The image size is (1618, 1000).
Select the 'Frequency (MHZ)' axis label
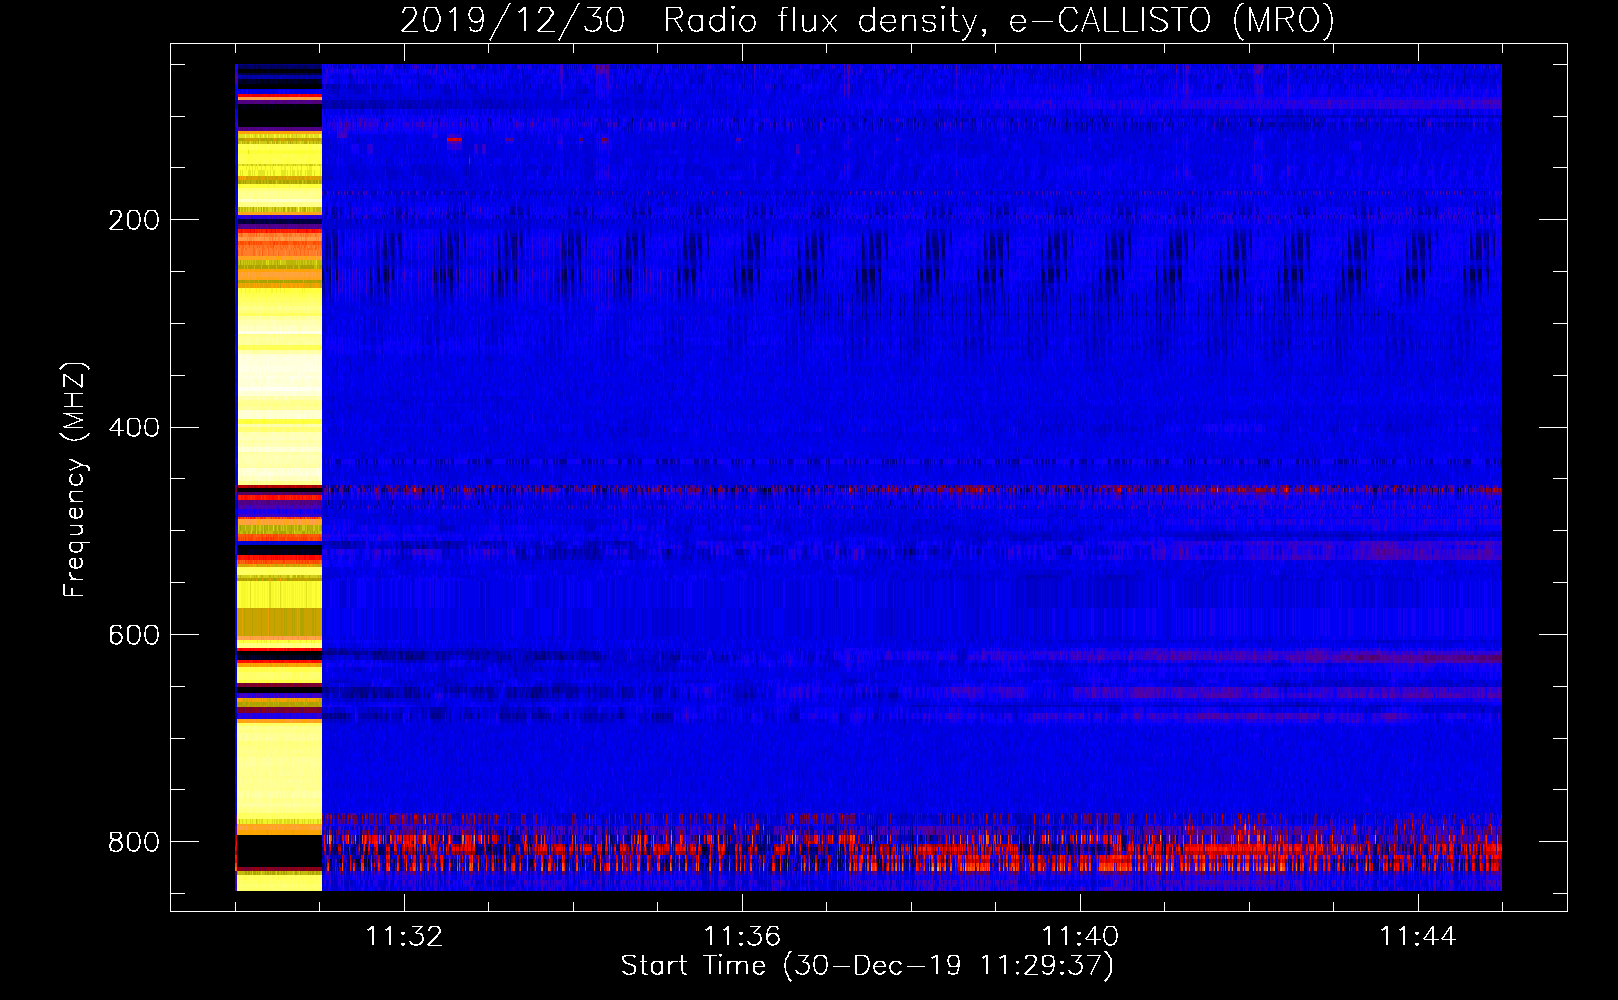pyautogui.click(x=75, y=479)
